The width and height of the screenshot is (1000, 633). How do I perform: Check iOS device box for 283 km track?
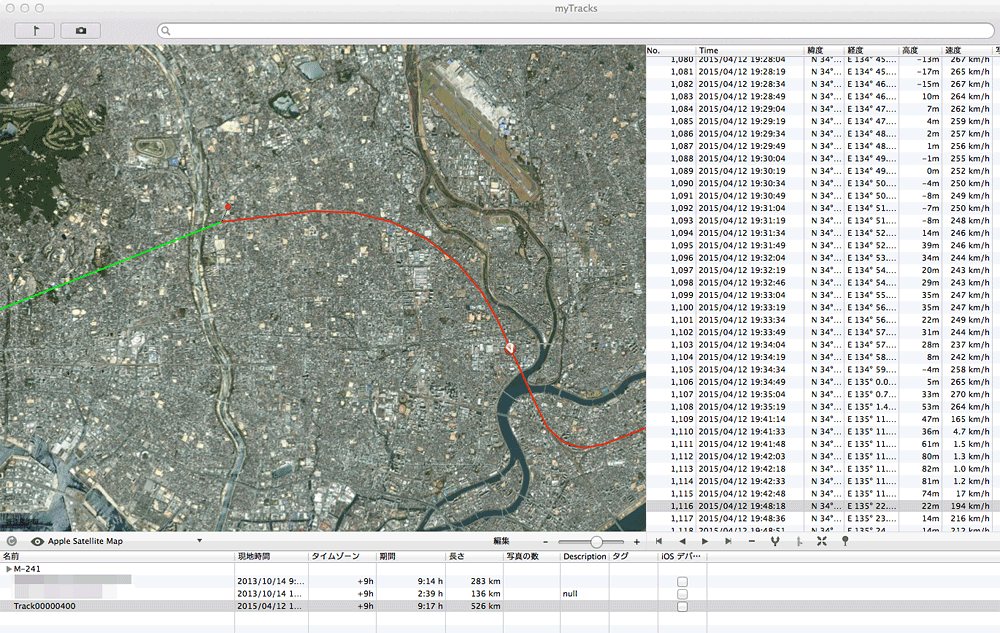pyautogui.click(x=682, y=581)
